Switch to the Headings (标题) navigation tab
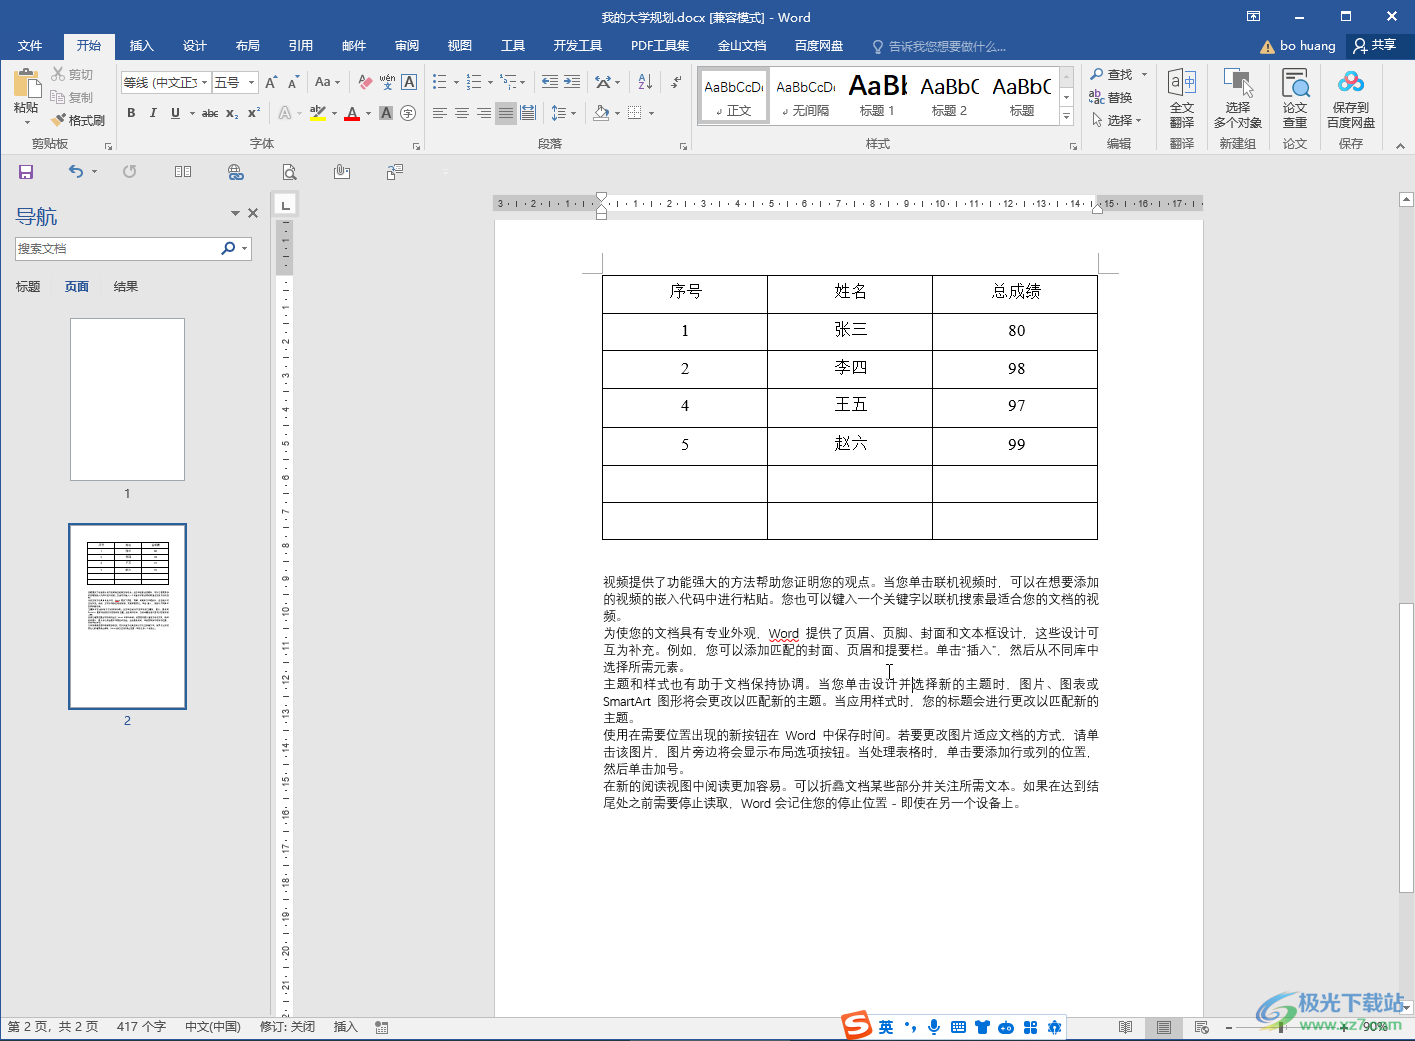Image resolution: width=1415 pixels, height=1041 pixels. click(x=28, y=287)
